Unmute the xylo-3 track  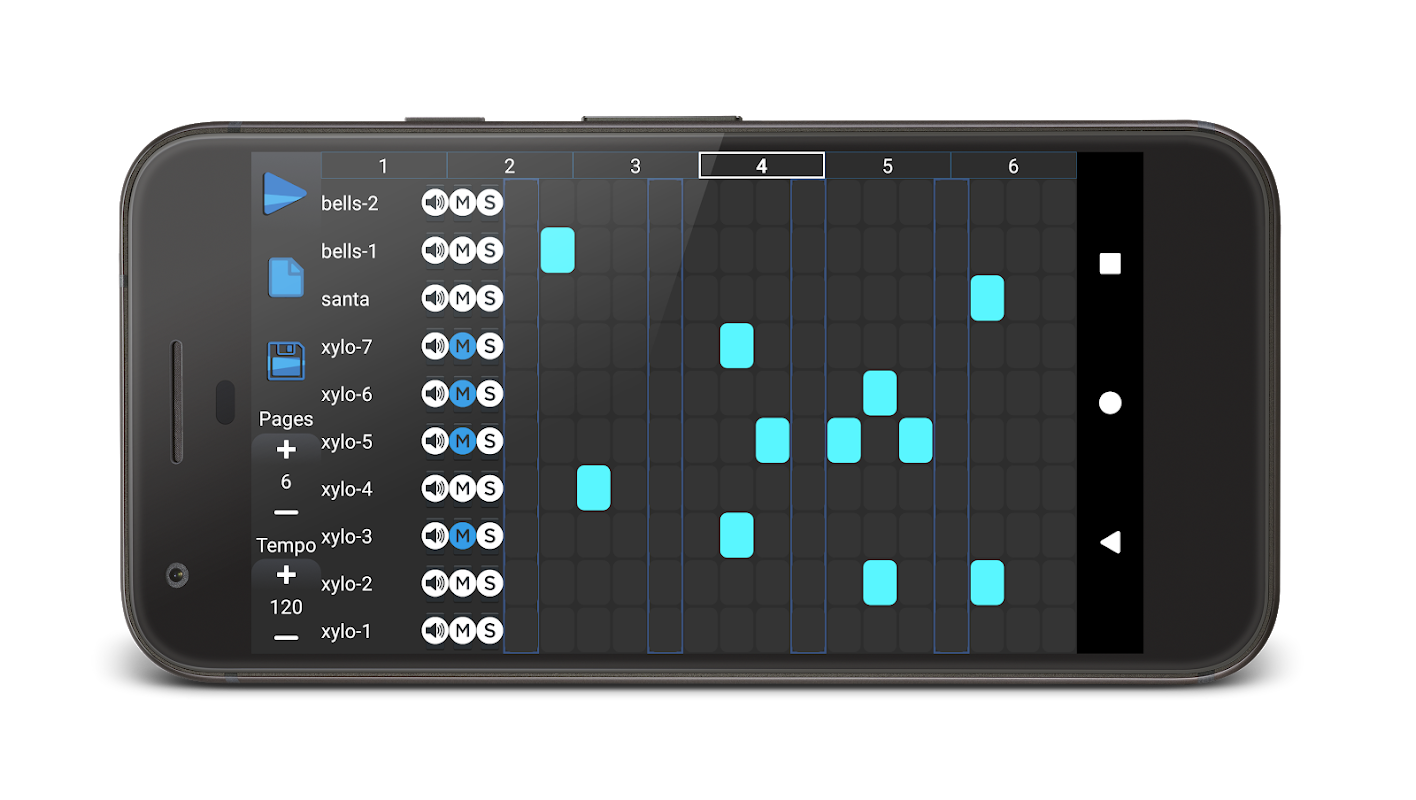click(x=462, y=536)
